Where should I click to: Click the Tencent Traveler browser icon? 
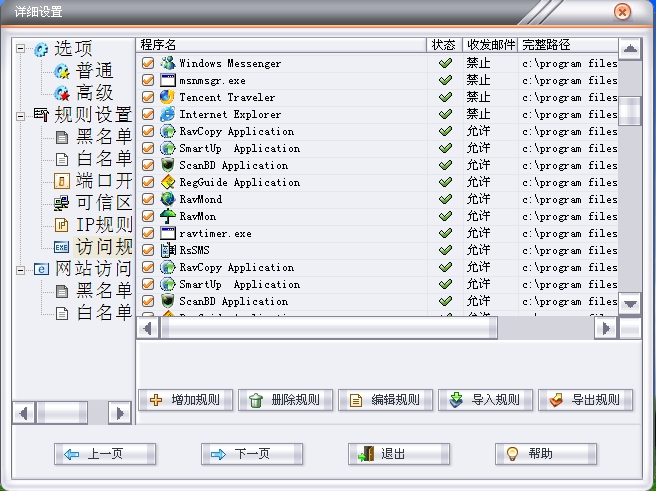click(x=168, y=97)
